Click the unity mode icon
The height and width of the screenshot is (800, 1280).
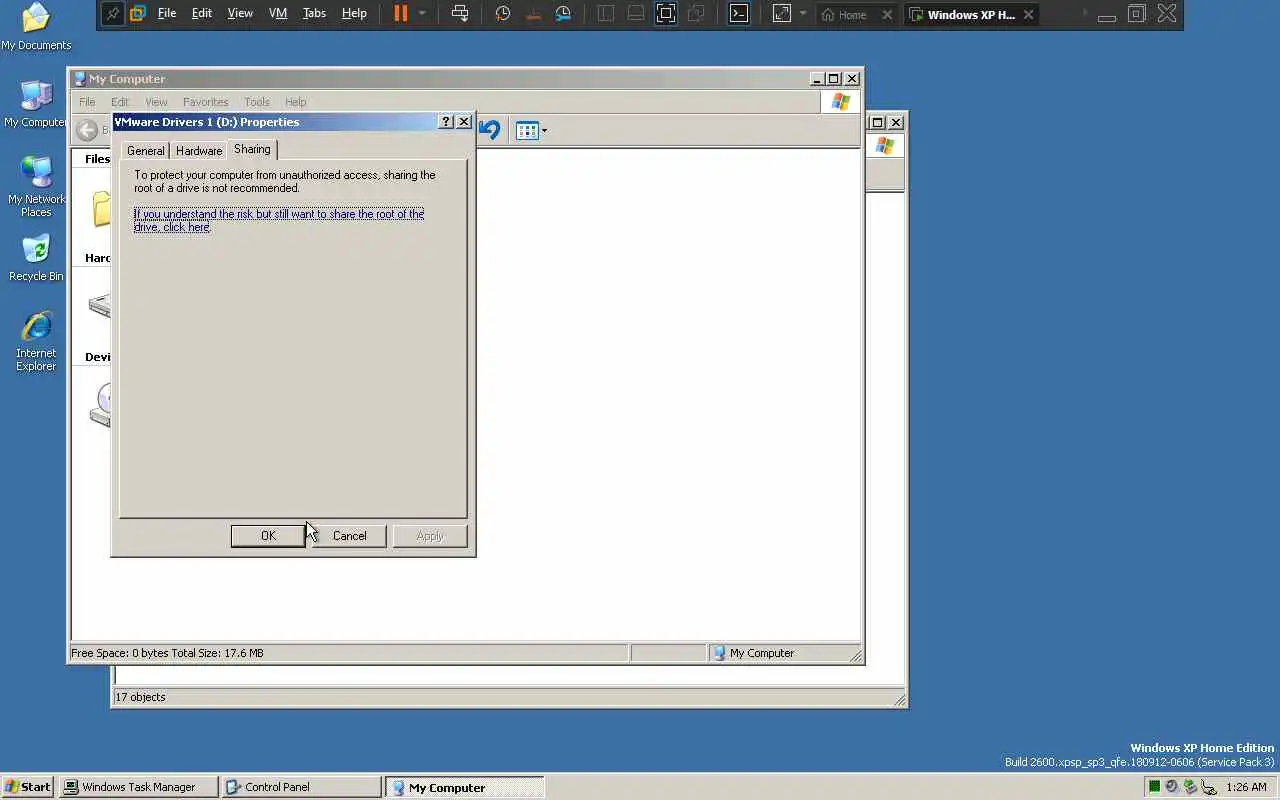[697, 14]
